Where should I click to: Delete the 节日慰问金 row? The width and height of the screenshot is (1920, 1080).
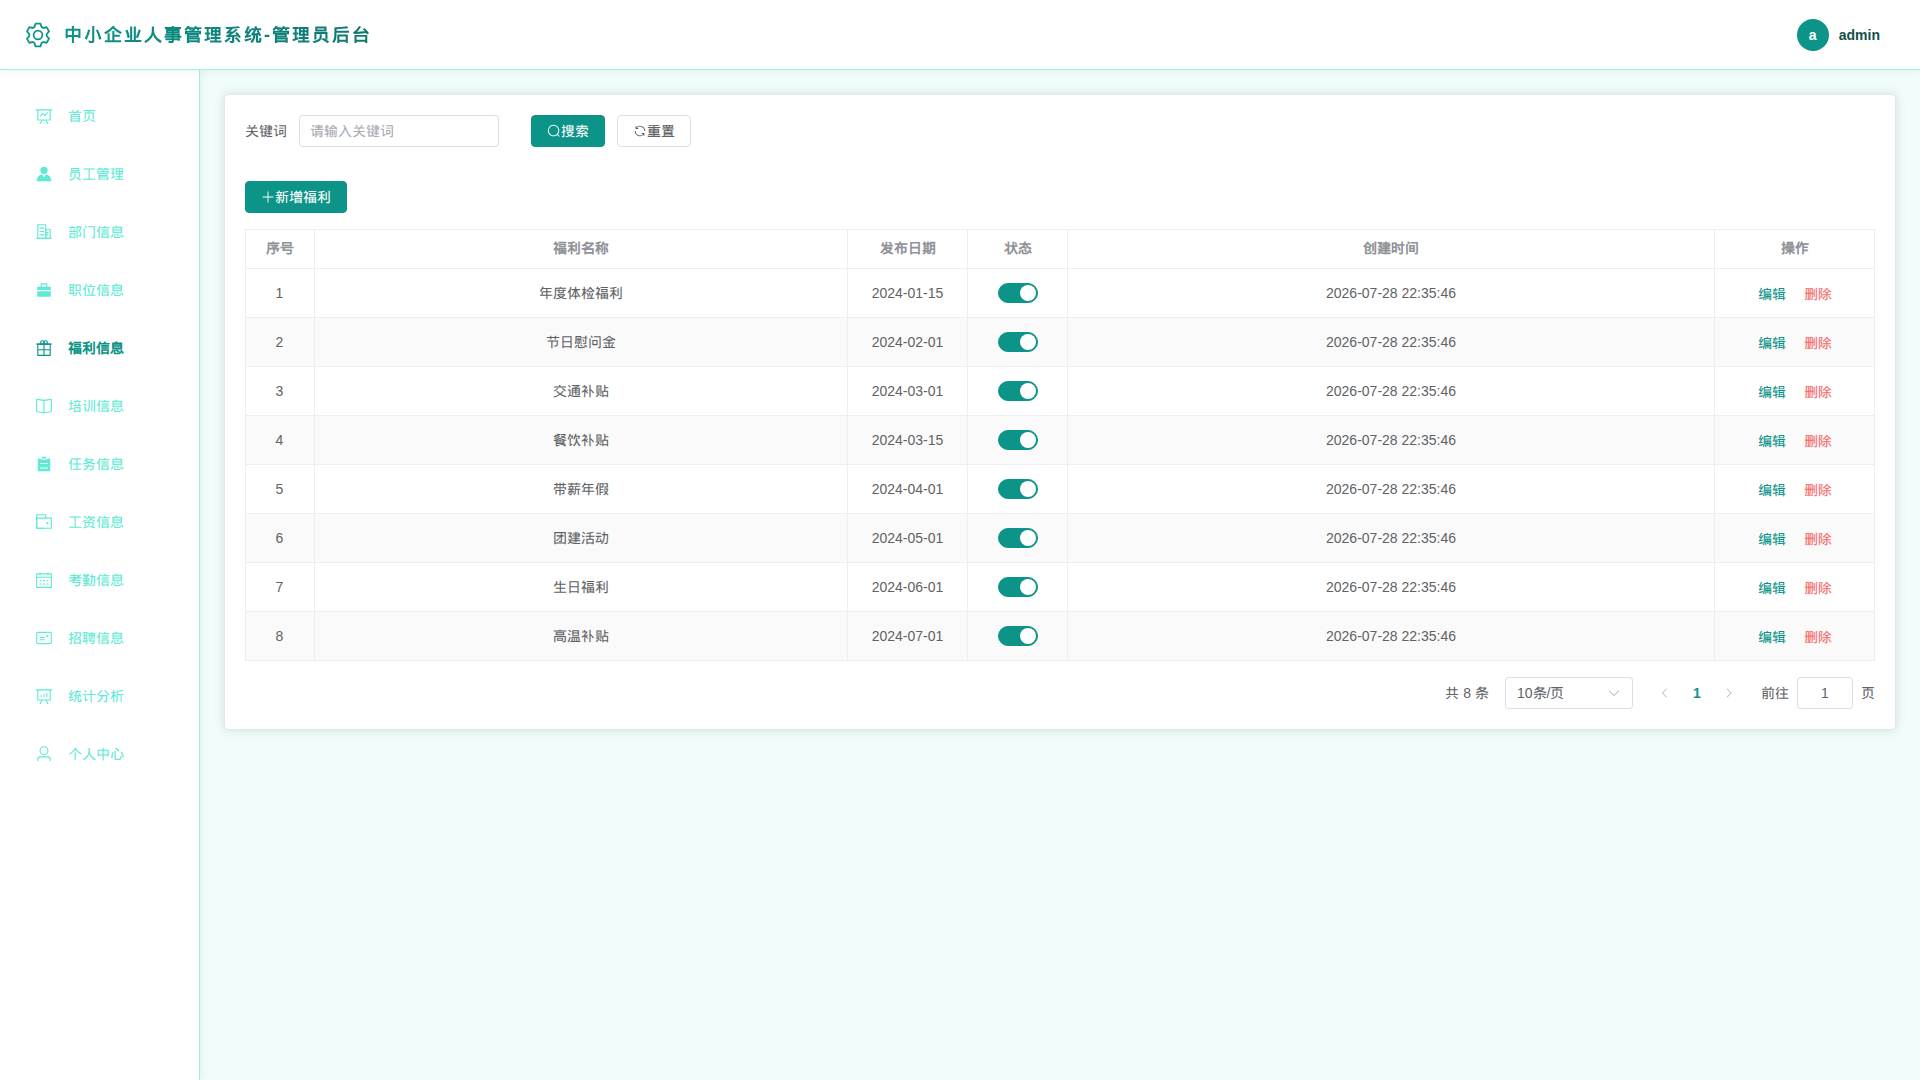[1817, 343]
